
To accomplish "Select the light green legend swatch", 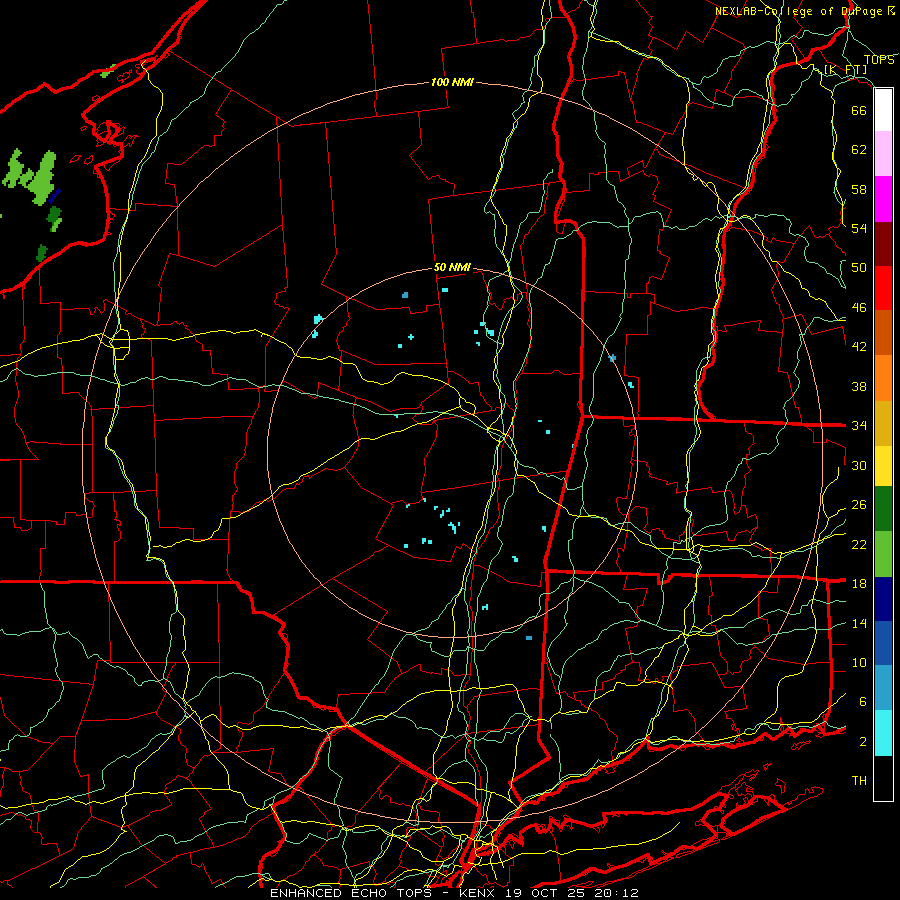I will 883,554.
